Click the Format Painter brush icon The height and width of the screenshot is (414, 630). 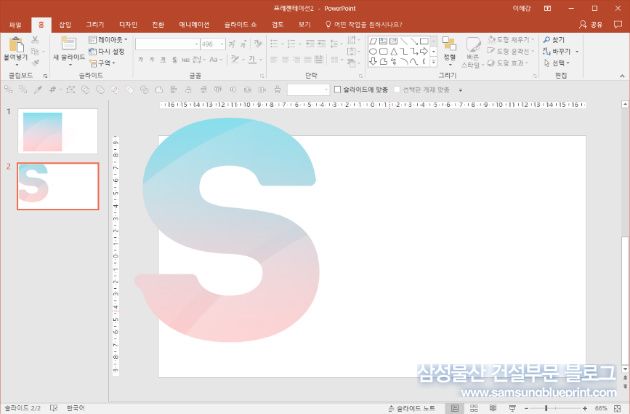pos(35,63)
